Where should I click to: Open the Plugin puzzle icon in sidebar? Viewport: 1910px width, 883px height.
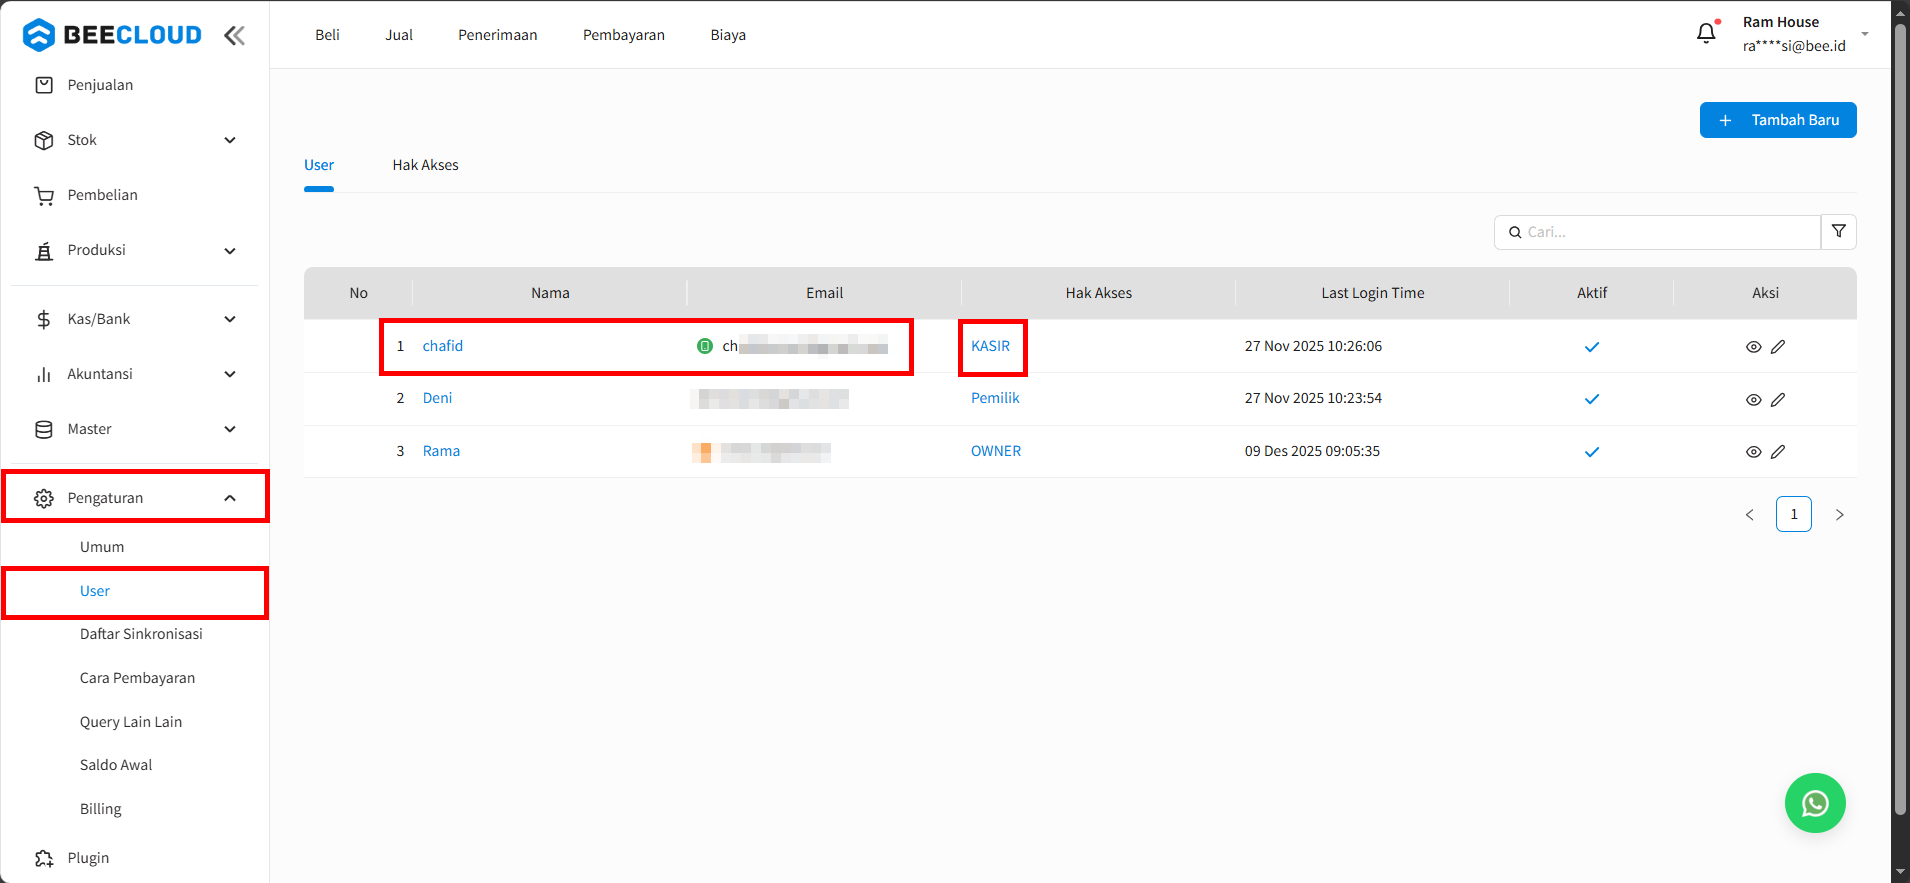coord(44,858)
